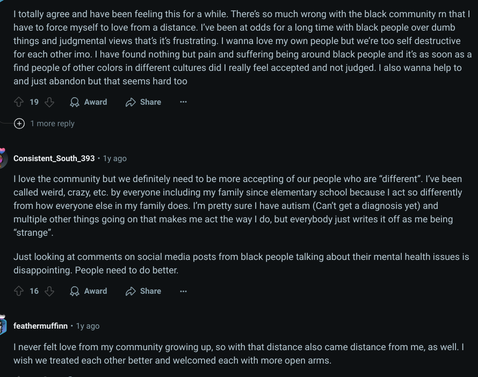478x377 pixels.
Task: Click Consistent_South_393's avatar thumbnail
Action: pyautogui.click(x=3, y=159)
